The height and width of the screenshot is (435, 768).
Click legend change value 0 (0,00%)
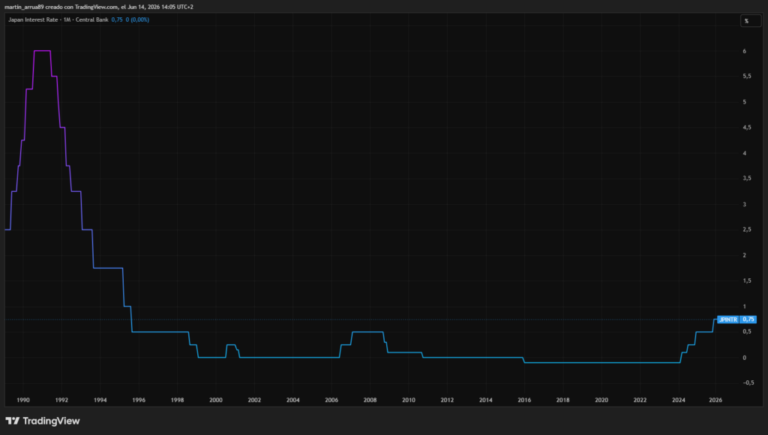pos(137,20)
